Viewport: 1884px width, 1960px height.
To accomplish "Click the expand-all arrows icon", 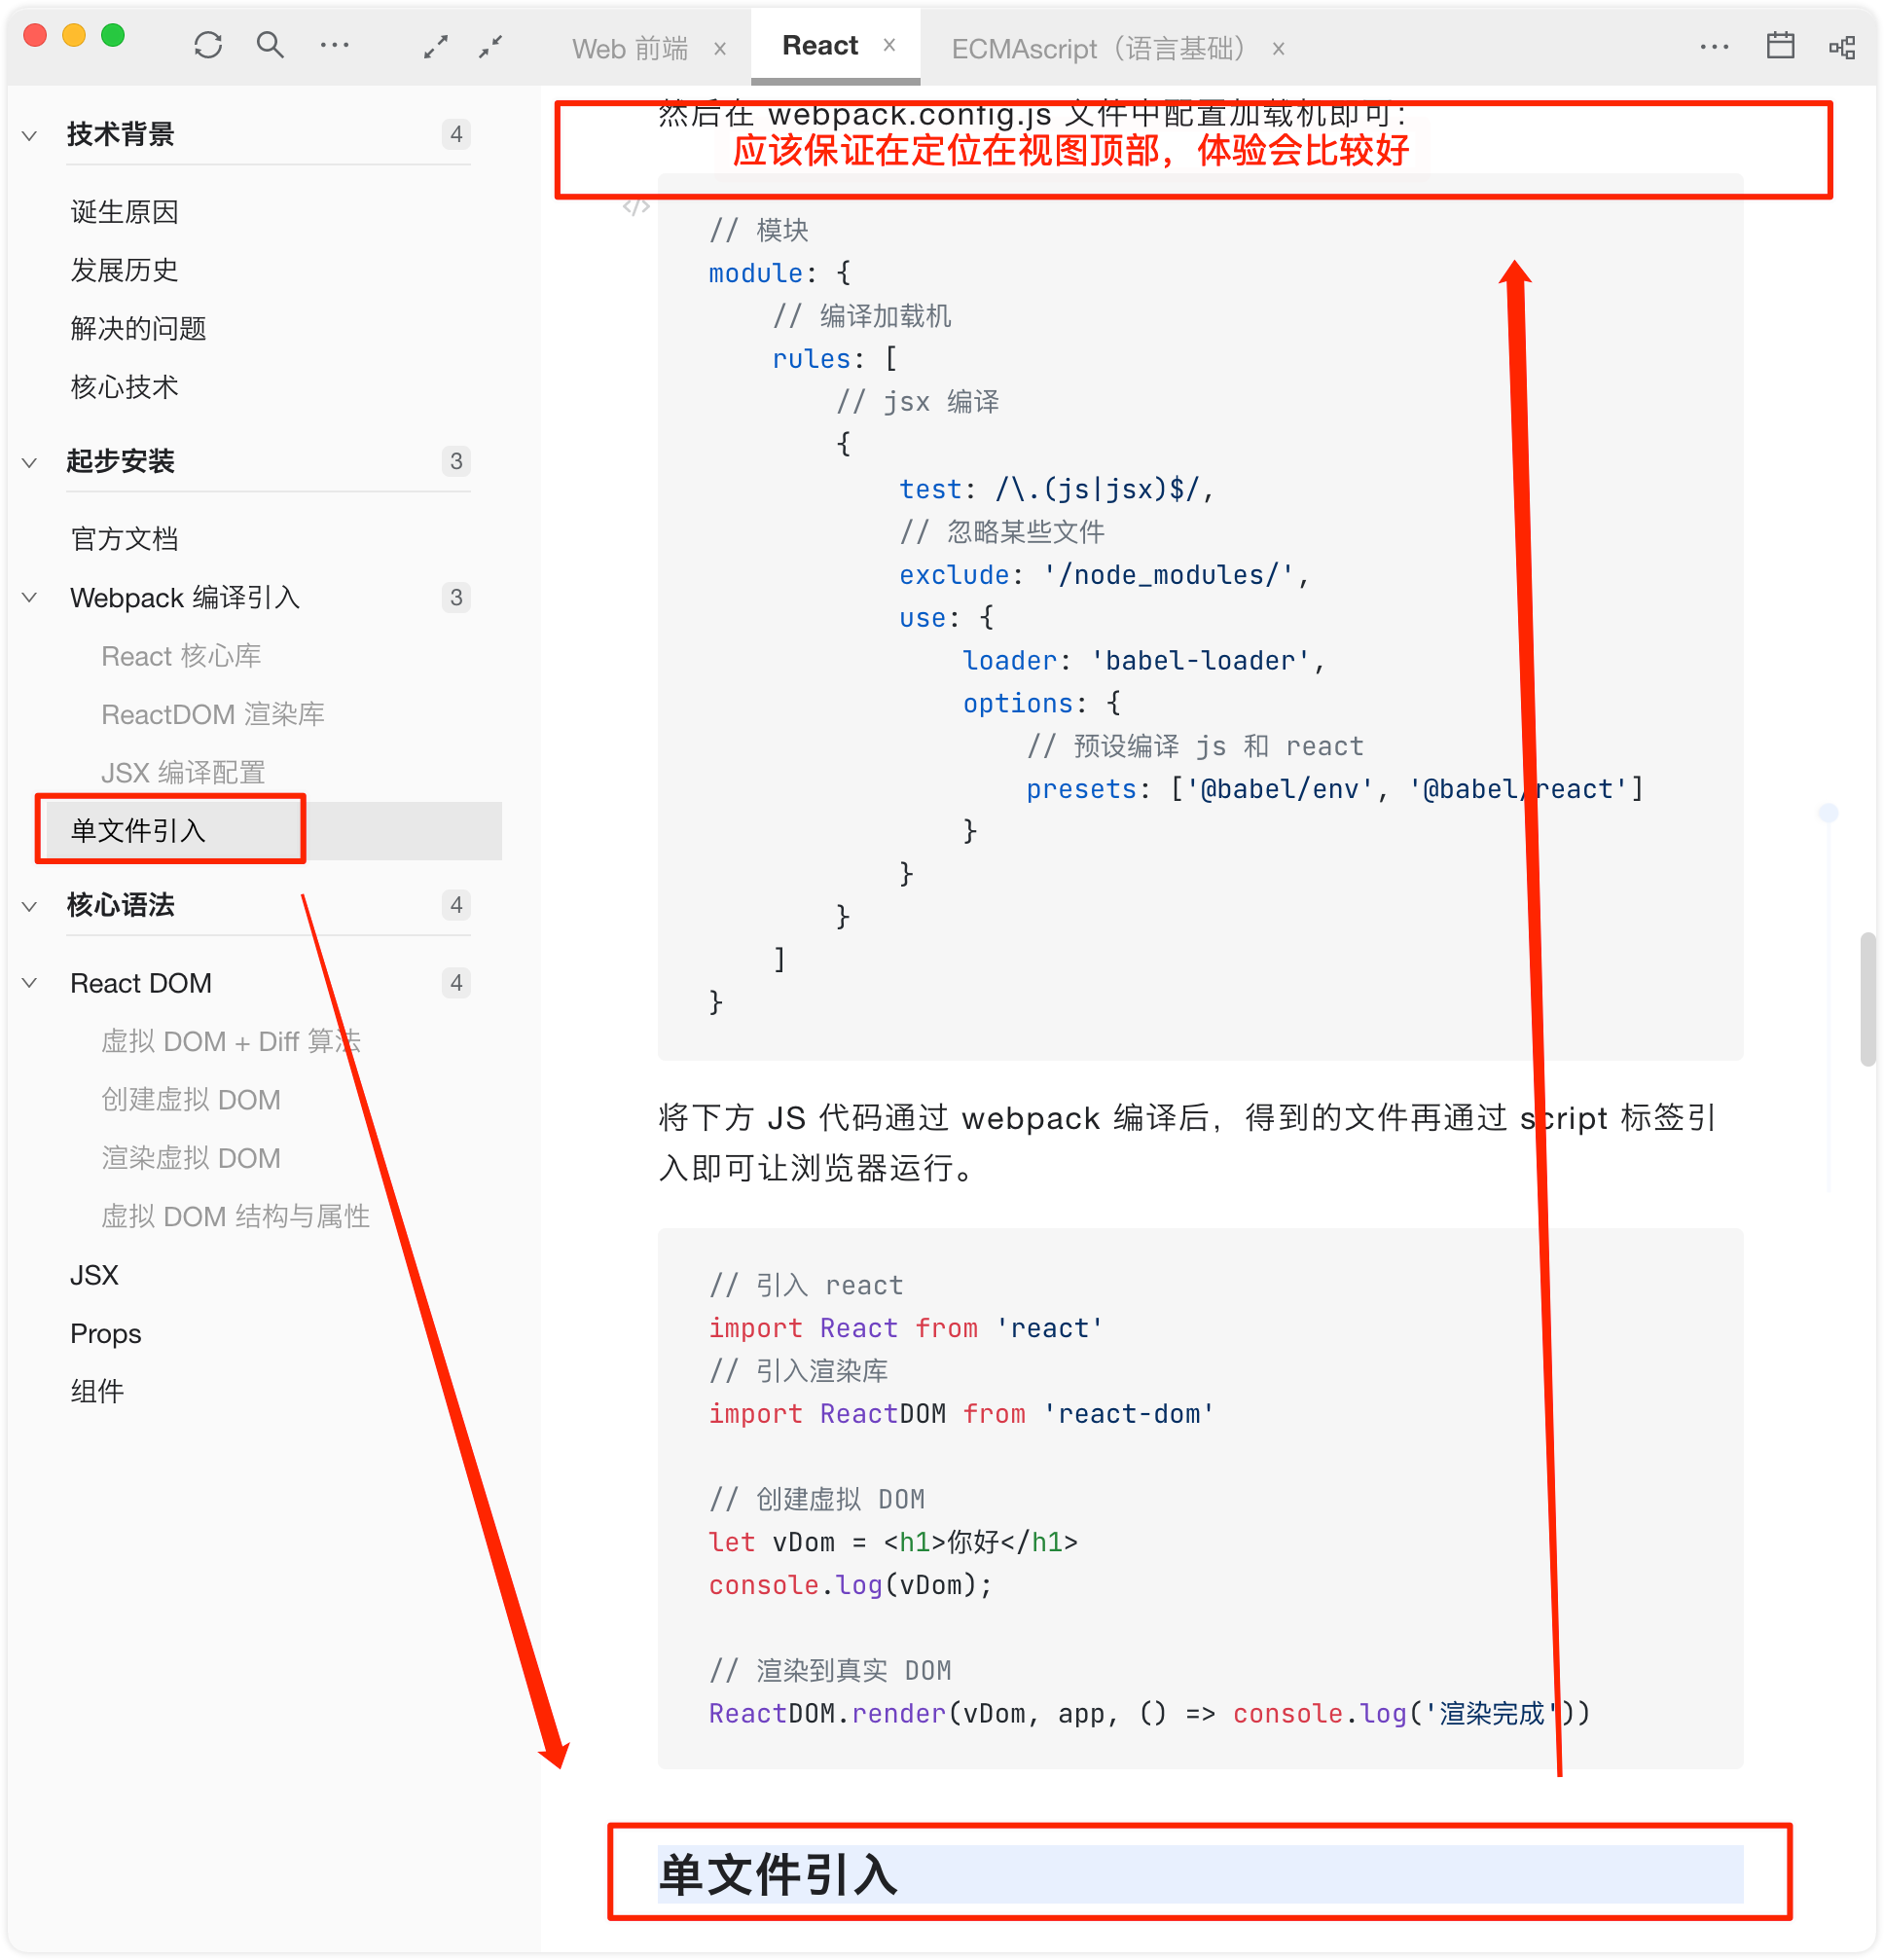I will (x=436, y=46).
